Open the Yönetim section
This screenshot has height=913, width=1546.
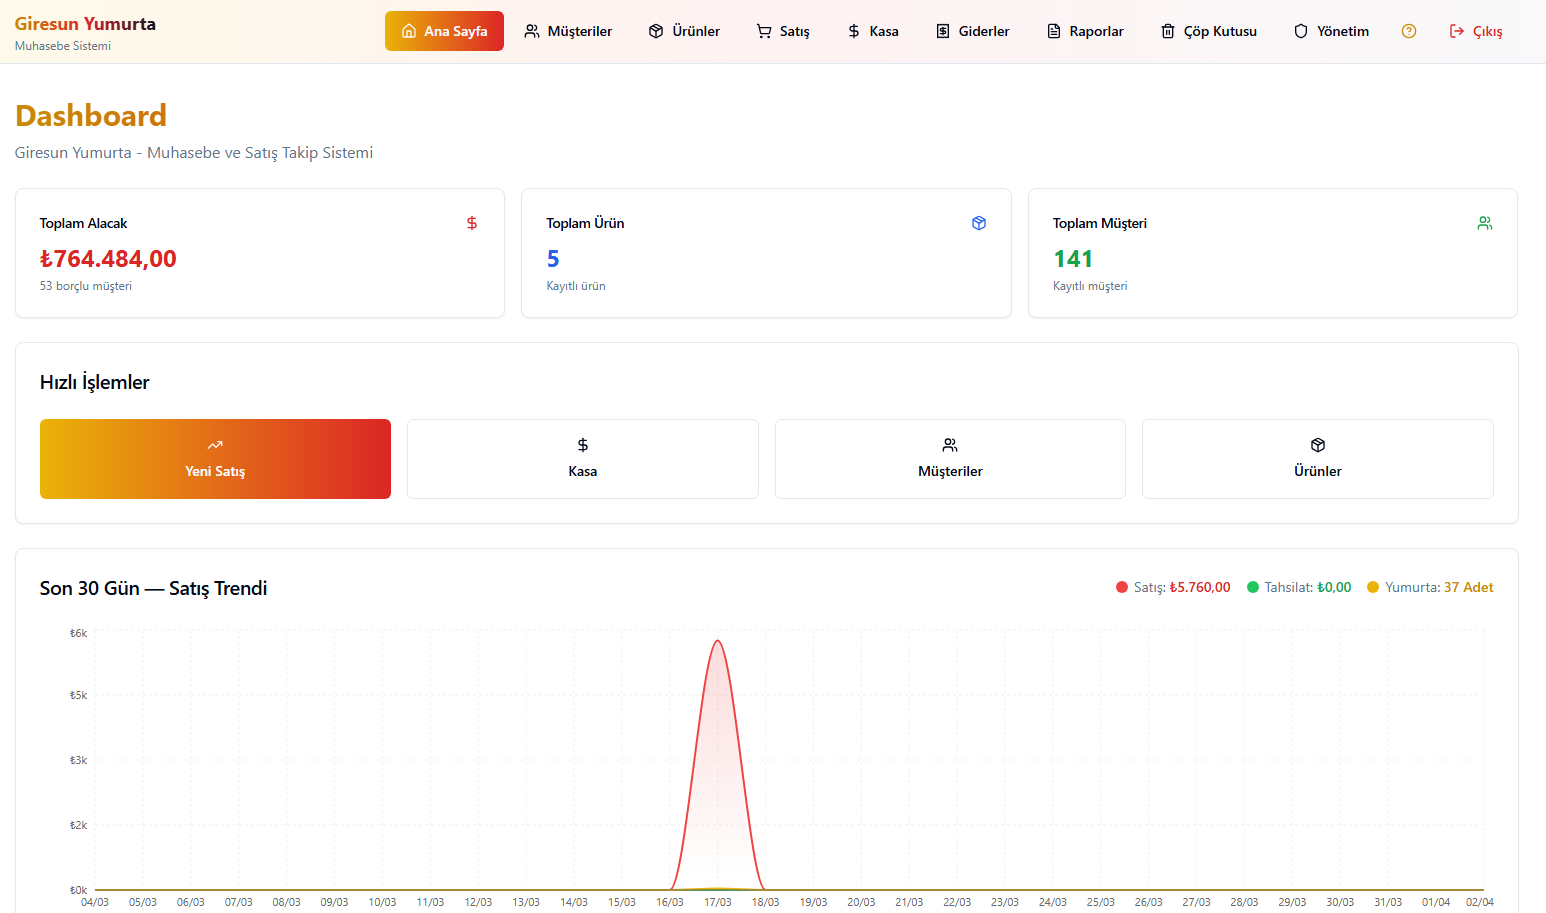pos(1331,31)
